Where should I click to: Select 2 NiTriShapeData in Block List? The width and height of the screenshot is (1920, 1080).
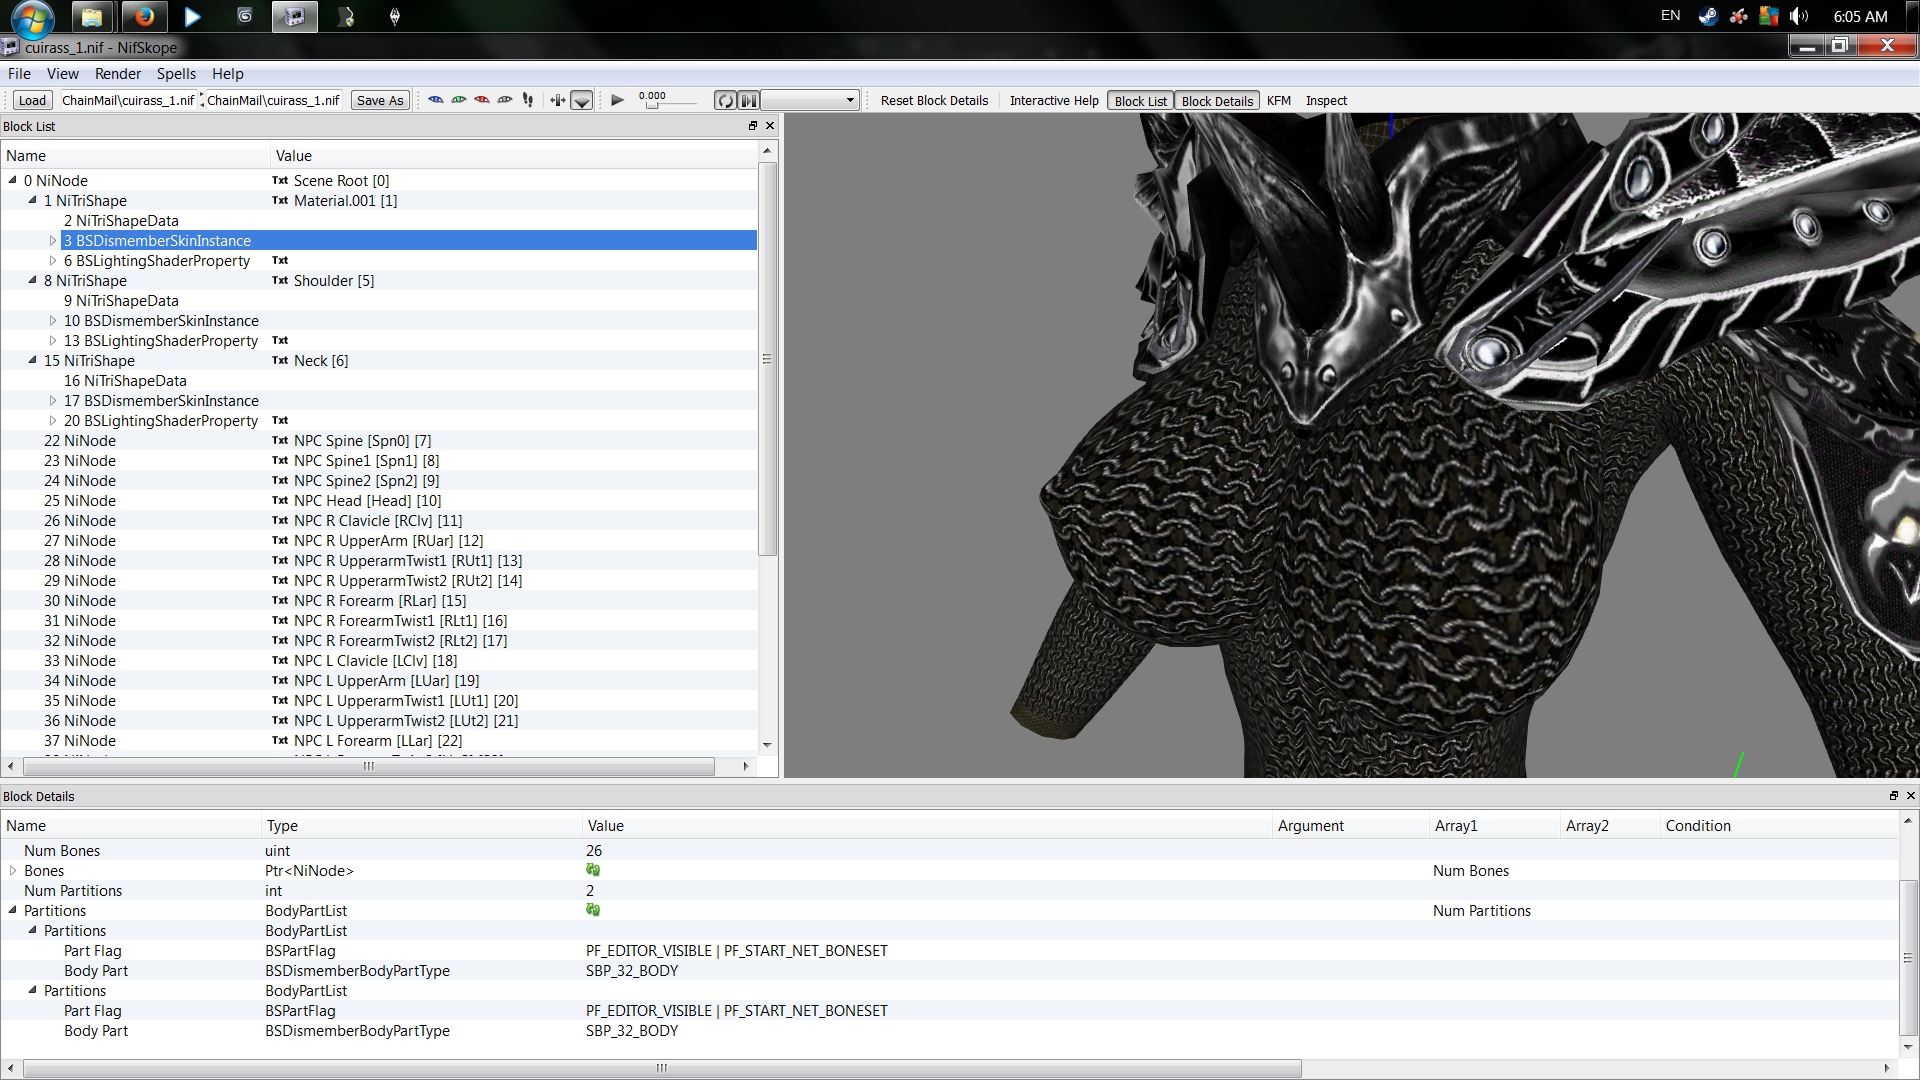121,221
